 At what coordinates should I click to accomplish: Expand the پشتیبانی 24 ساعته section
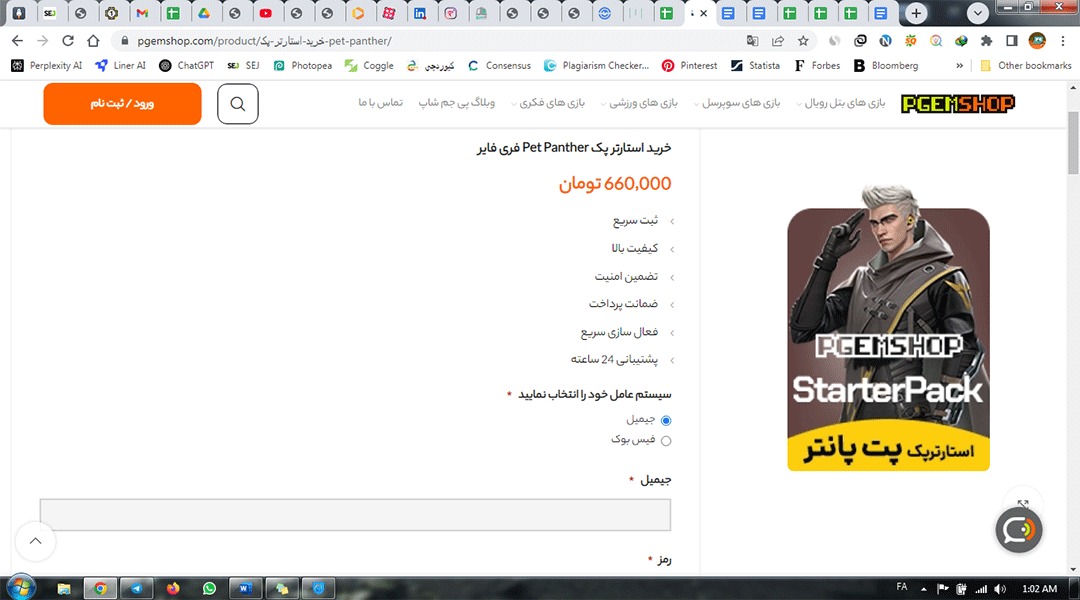(x=618, y=359)
